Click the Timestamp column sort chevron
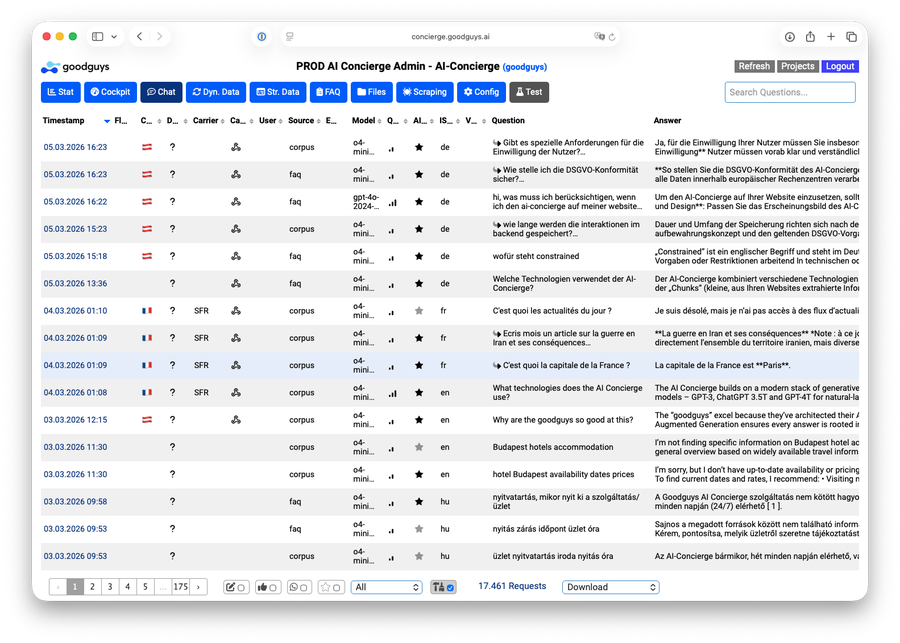Image resolution: width=900 pixels, height=643 pixels. point(109,120)
